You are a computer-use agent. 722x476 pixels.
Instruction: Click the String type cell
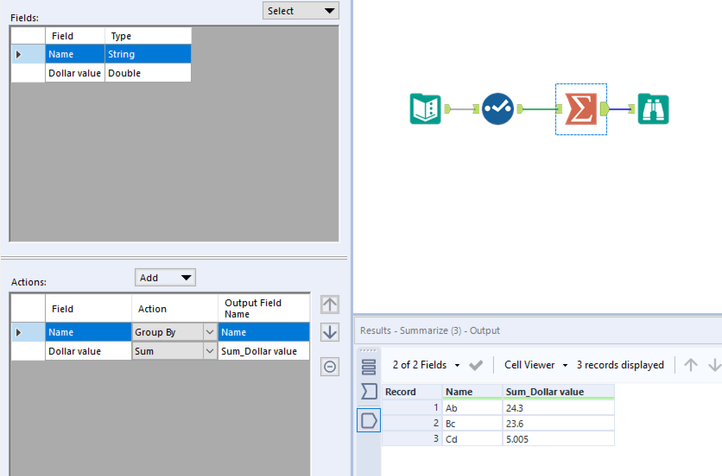pos(148,54)
